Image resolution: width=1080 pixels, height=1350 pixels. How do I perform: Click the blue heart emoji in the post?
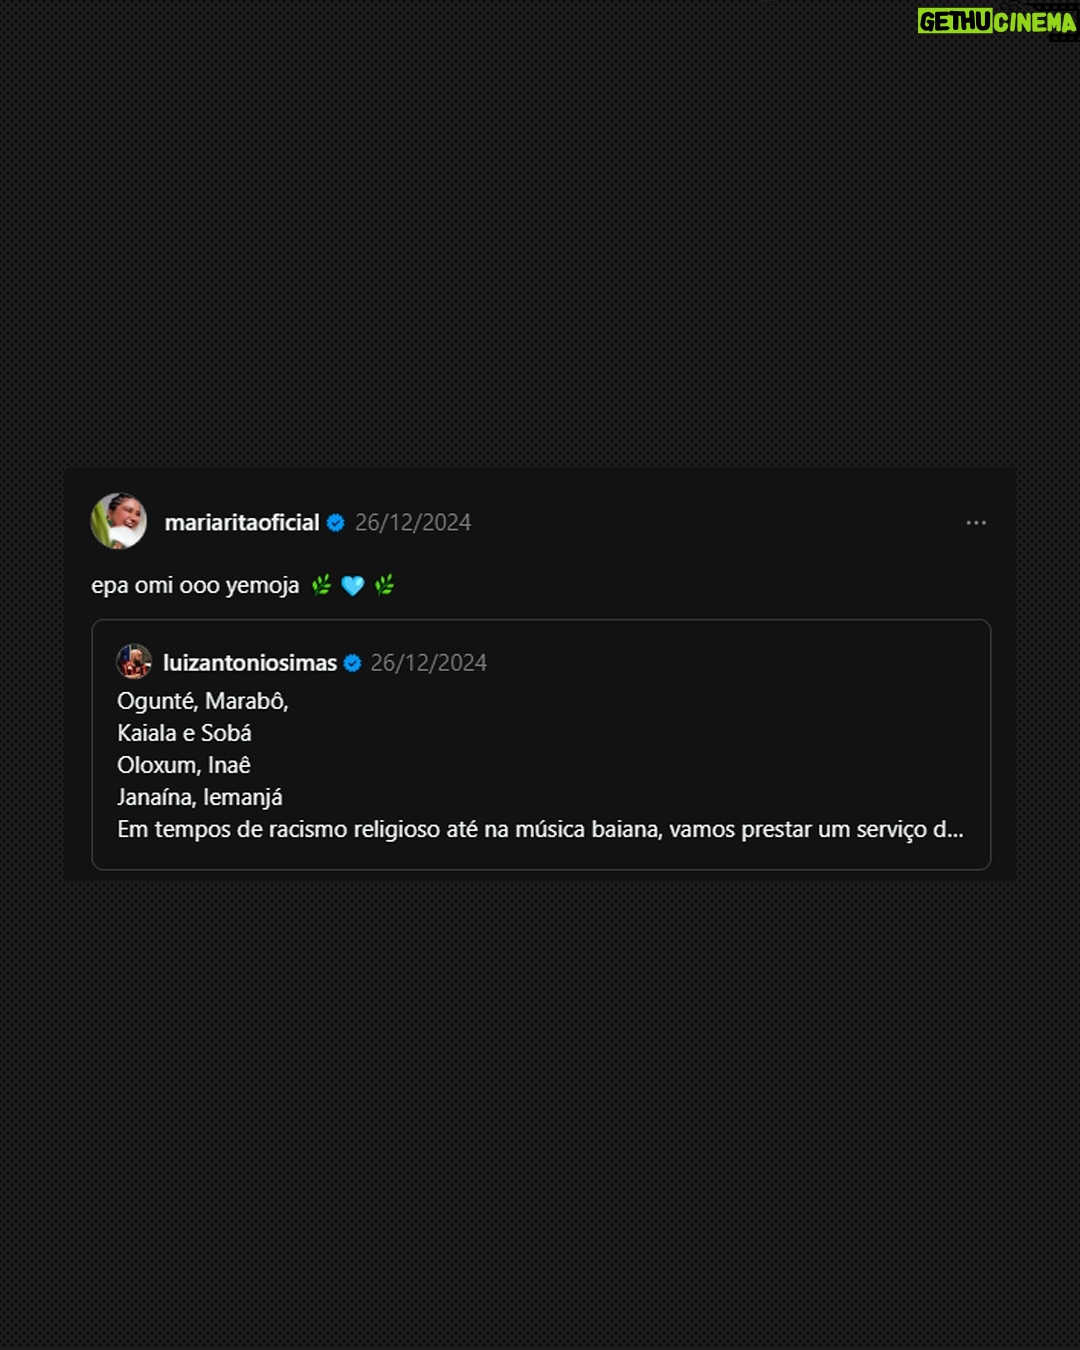coord(353,586)
